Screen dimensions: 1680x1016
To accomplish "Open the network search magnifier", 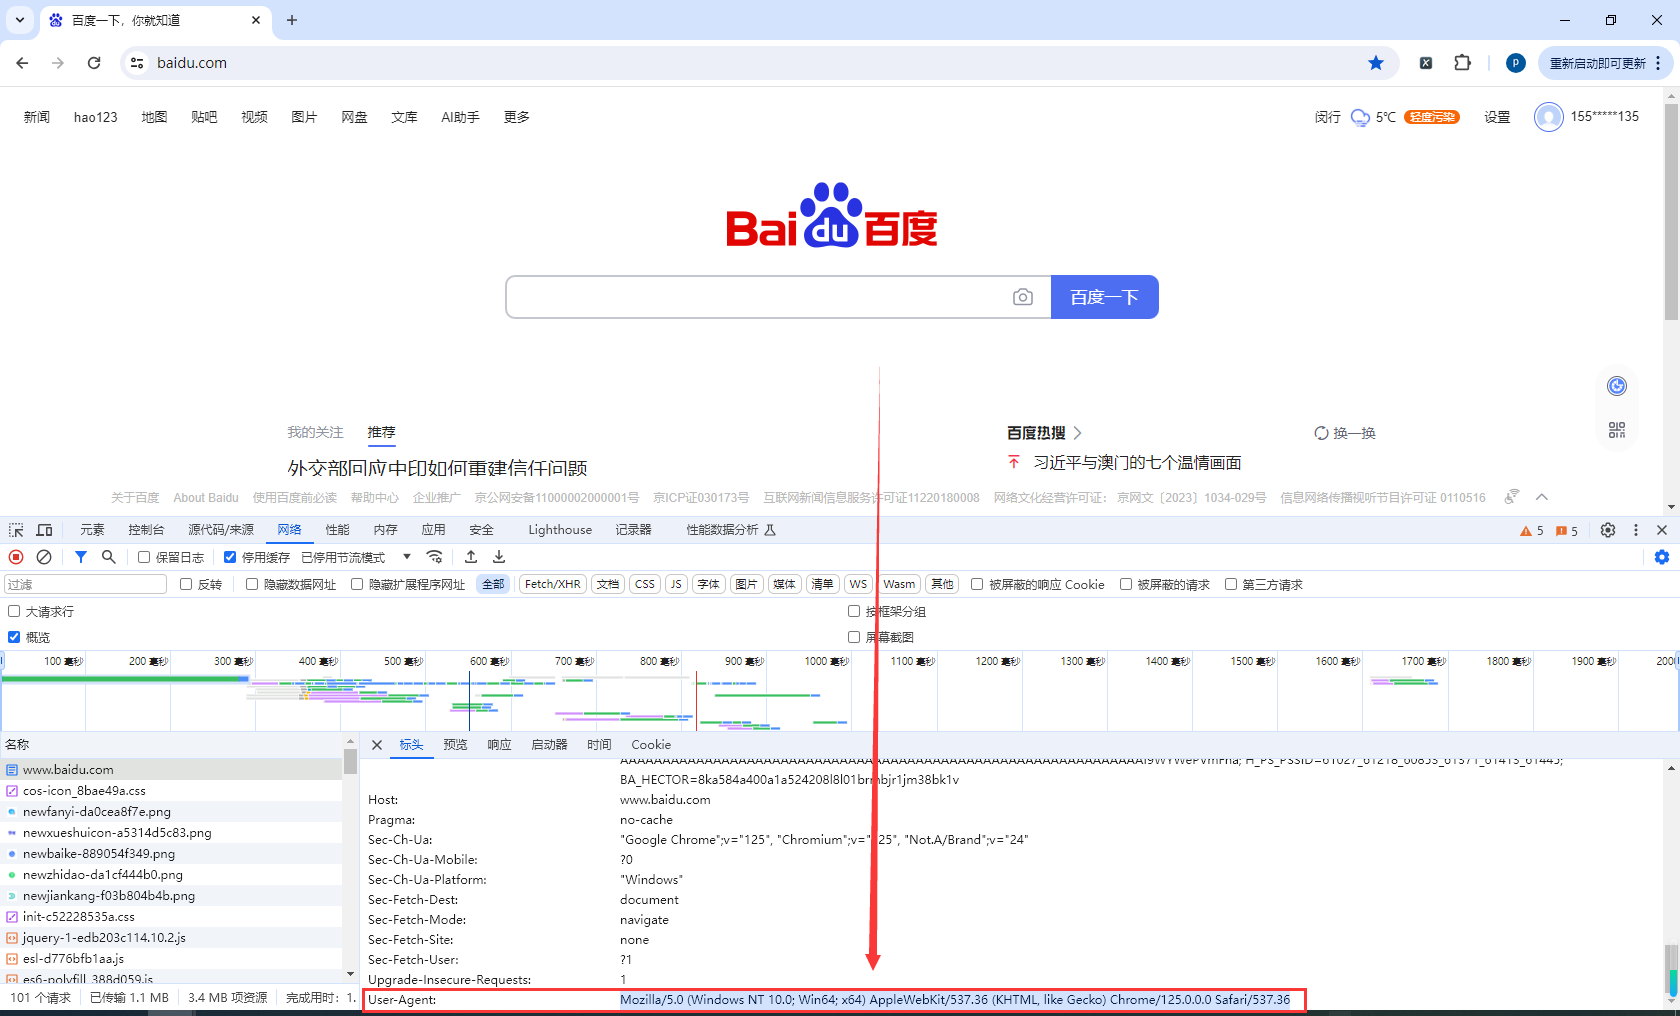I will (109, 557).
